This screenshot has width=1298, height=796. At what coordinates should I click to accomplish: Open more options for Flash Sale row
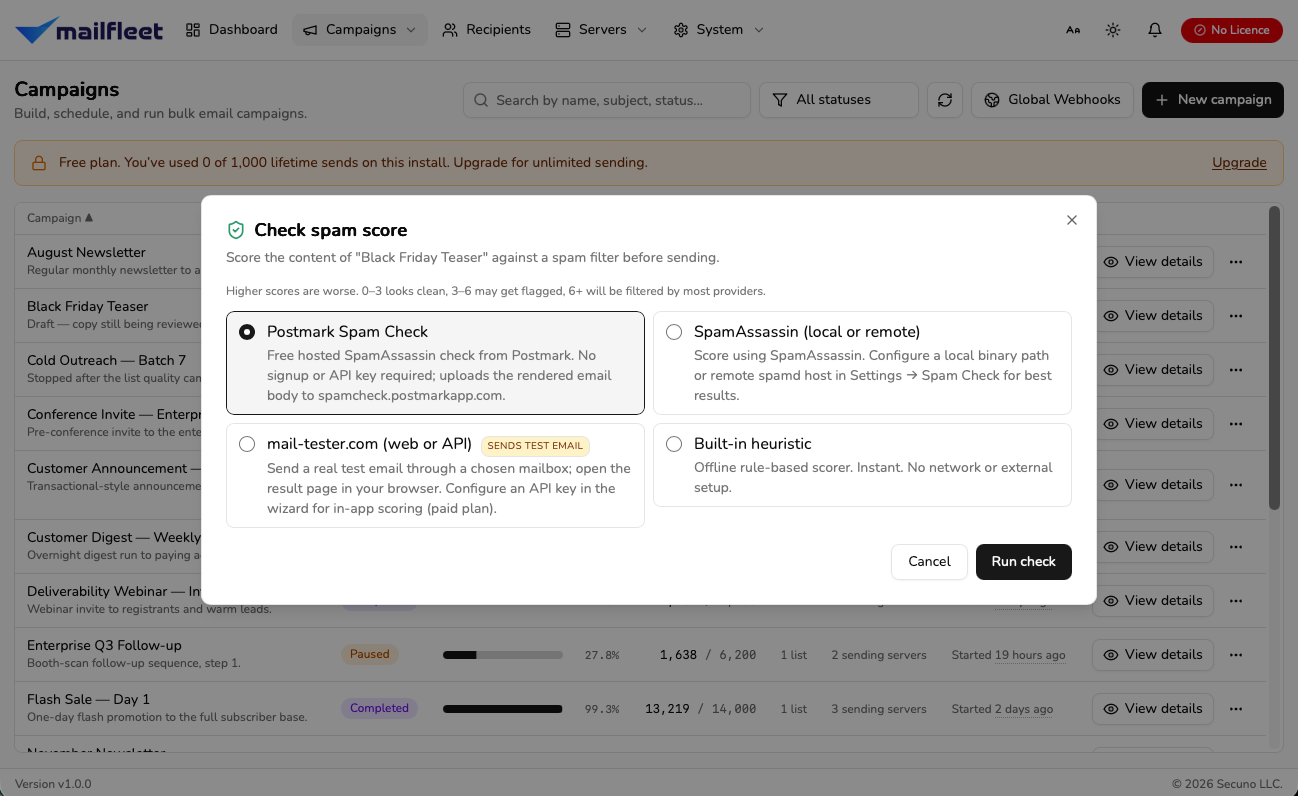point(1236,709)
